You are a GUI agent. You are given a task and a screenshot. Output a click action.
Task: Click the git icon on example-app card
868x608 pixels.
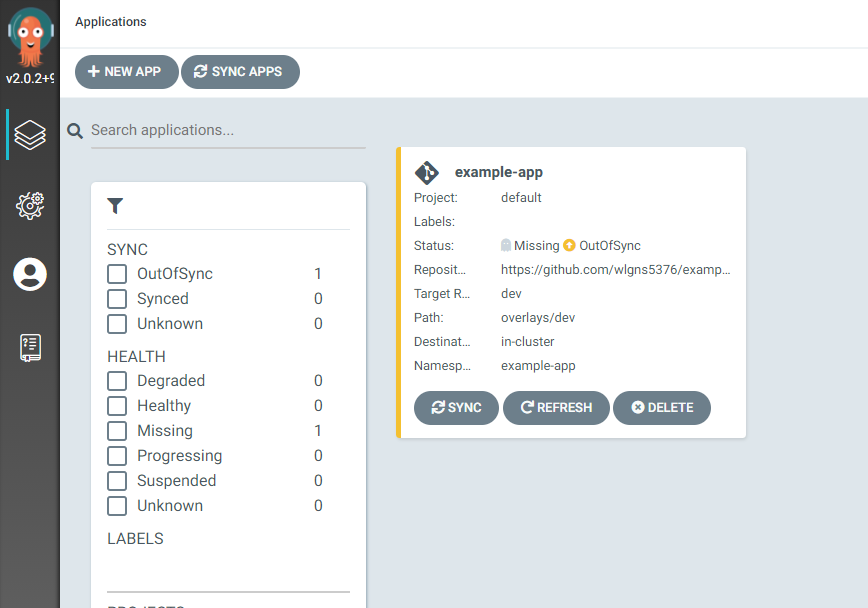coord(427,172)
